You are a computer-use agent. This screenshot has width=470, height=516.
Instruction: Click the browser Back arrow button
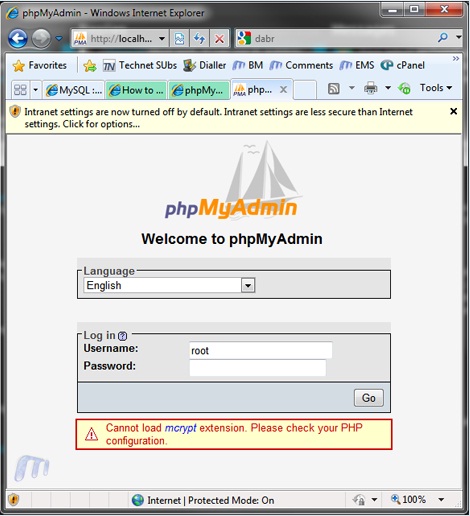18,38
